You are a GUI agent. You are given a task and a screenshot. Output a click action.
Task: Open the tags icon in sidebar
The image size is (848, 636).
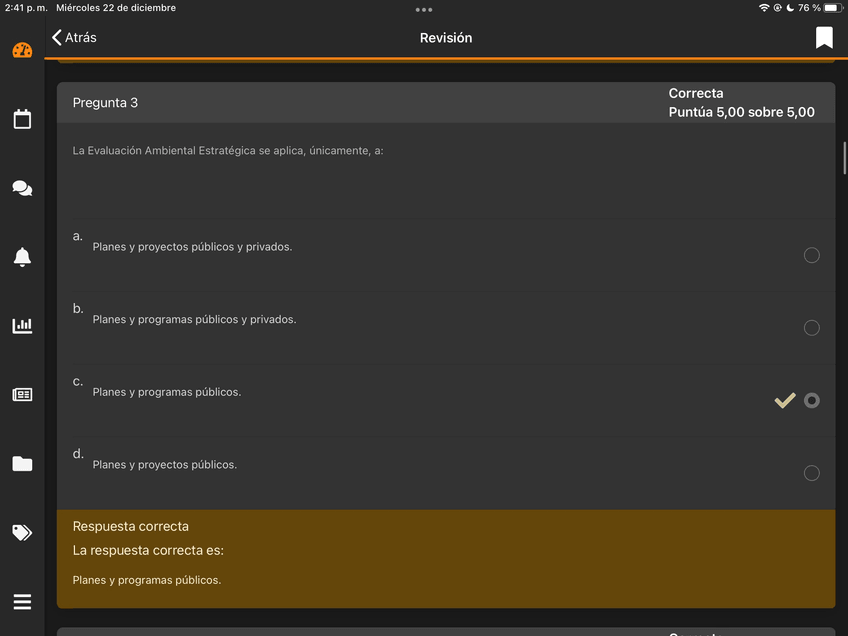tap(22, 533)
